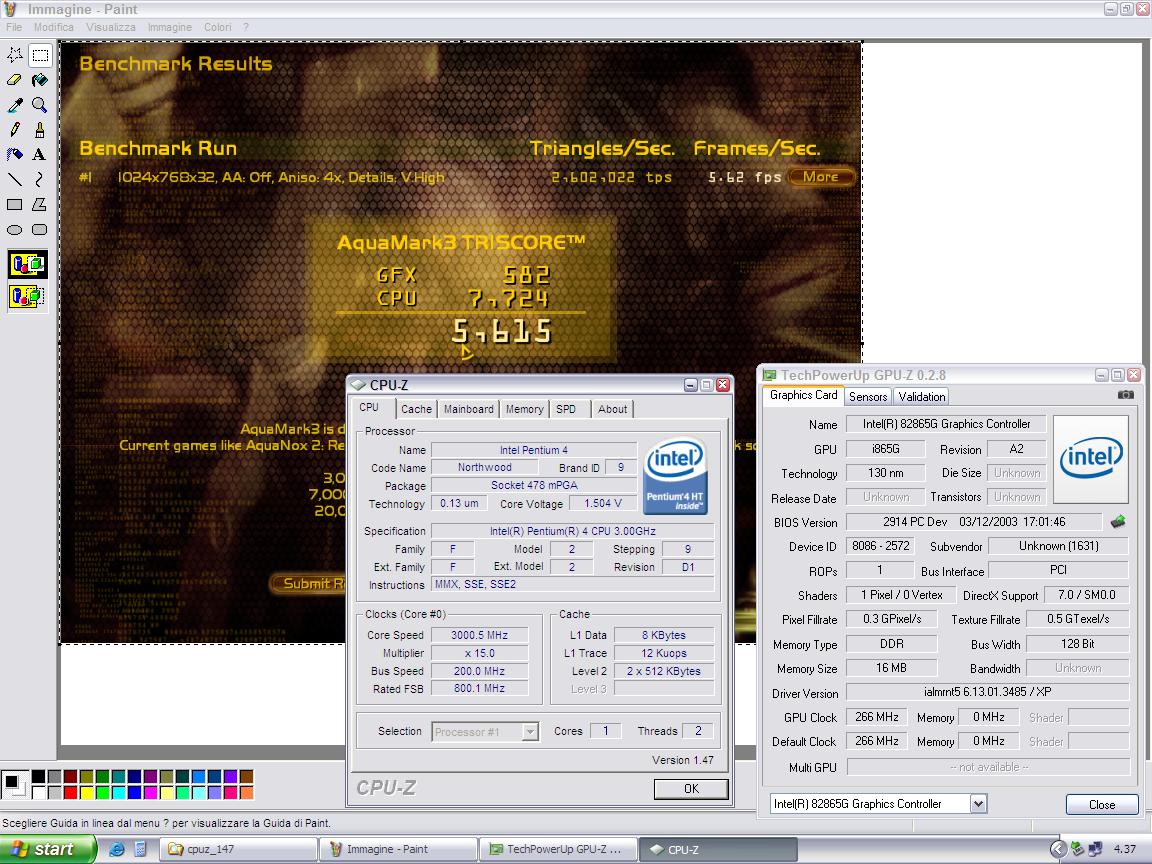The image size is (1152, 864).
Task: Click the Core Speed value 3000.5 MHz
Action: coord(480,636)
